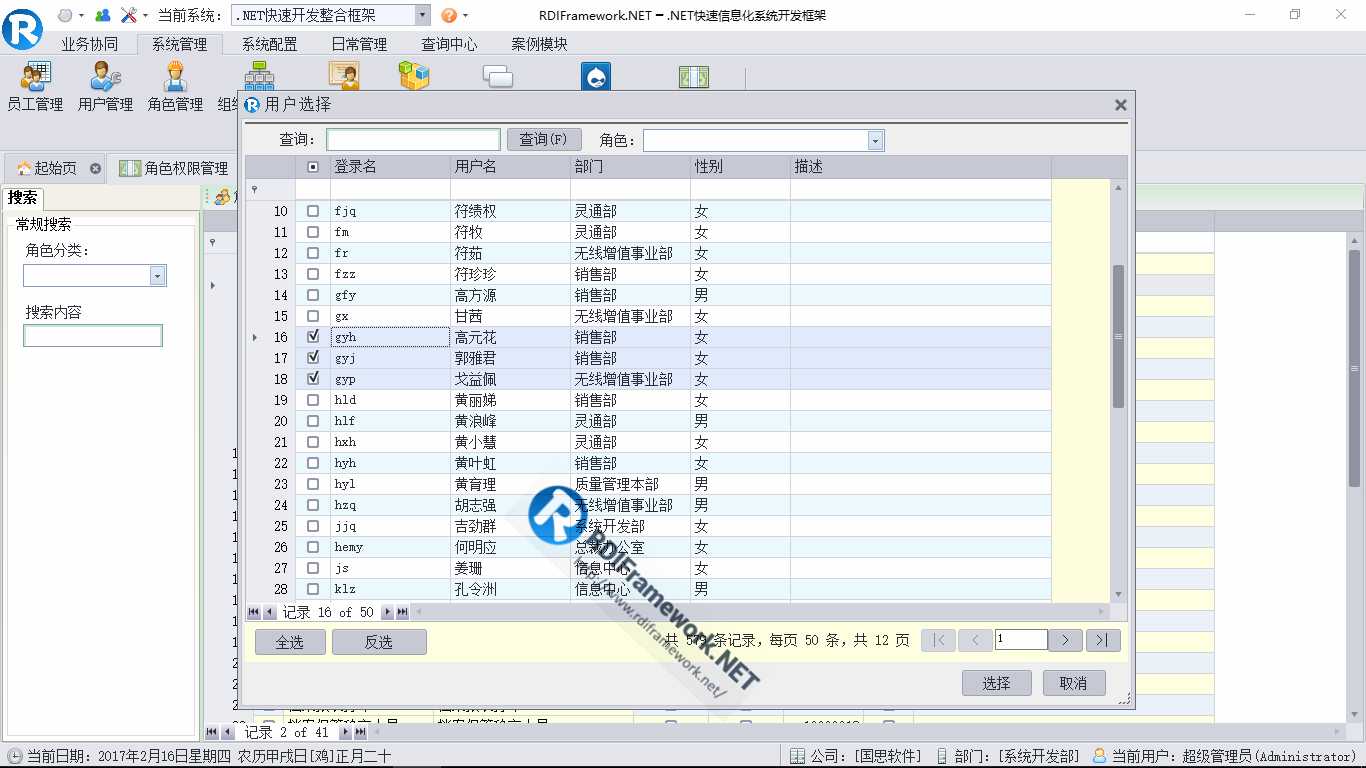Click the 反选 button
Screen dimensions: 1366x768
(x=379, y=642)
